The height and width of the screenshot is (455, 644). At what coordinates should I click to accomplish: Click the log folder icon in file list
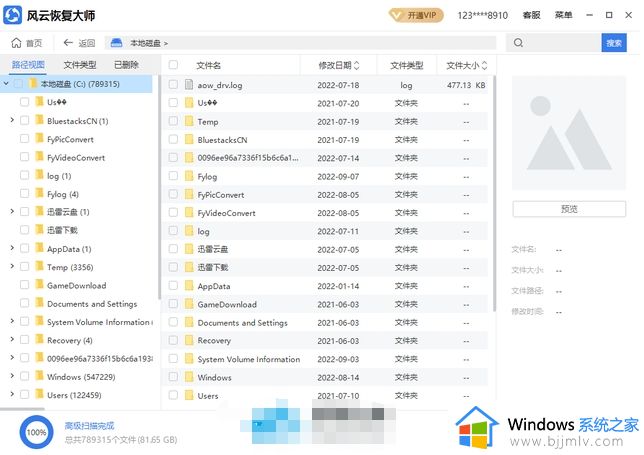(189, 231)
